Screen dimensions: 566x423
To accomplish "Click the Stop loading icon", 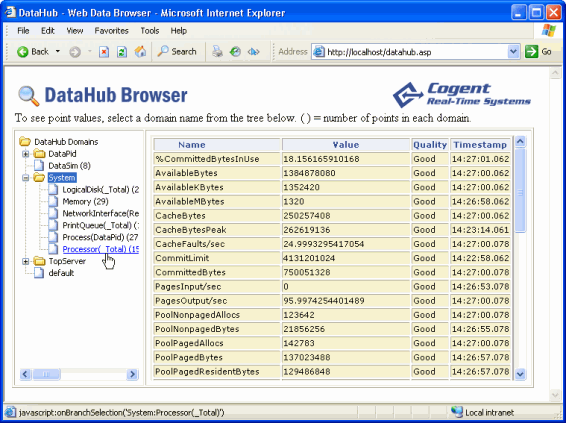I will pyautogui.click(x=104, y=52).
